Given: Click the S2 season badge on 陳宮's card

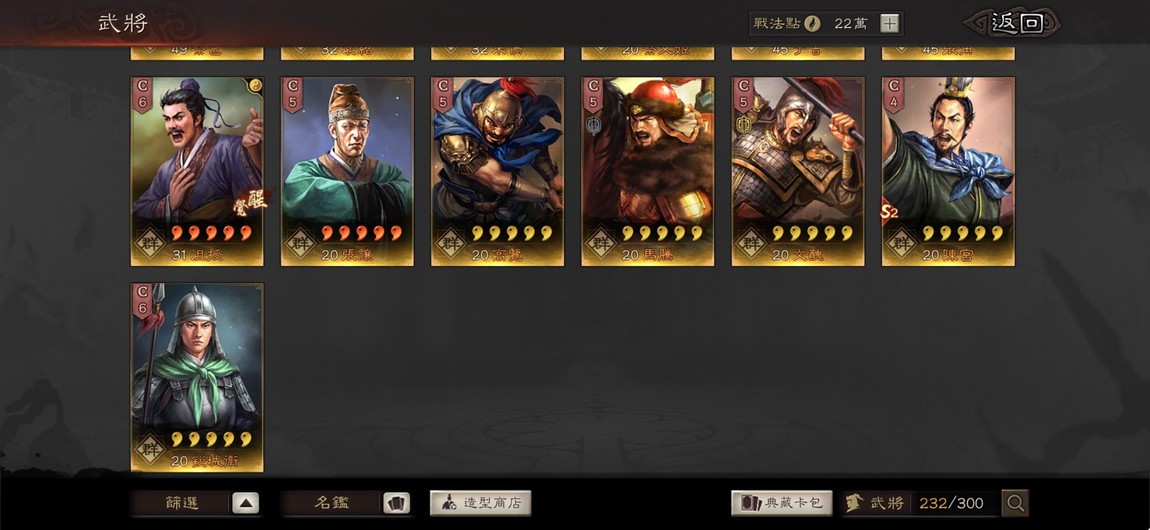Looking at the screenshot, I should click(x=889, y=213).
